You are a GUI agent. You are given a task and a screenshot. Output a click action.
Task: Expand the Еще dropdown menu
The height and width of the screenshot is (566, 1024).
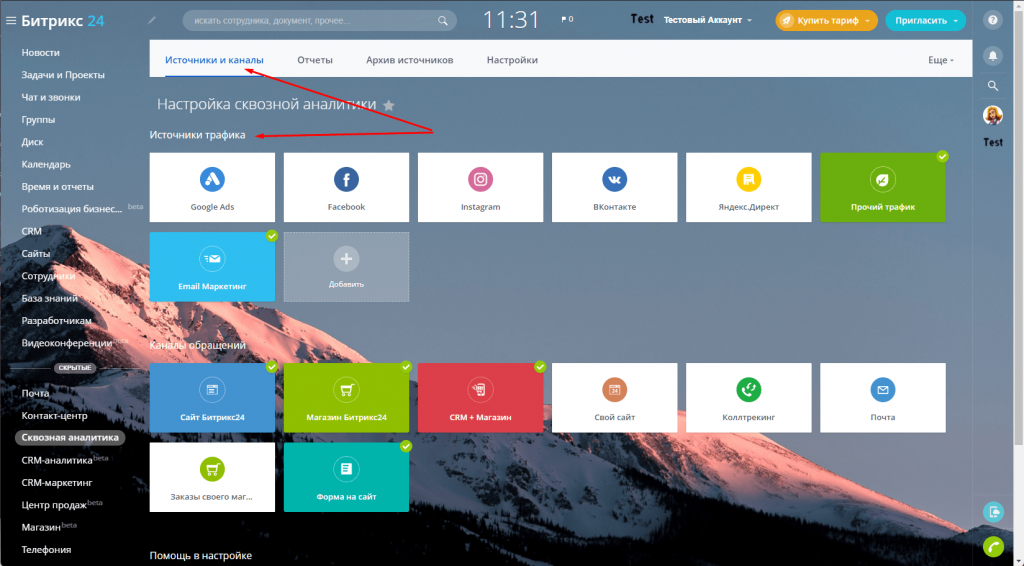(941, 60)
